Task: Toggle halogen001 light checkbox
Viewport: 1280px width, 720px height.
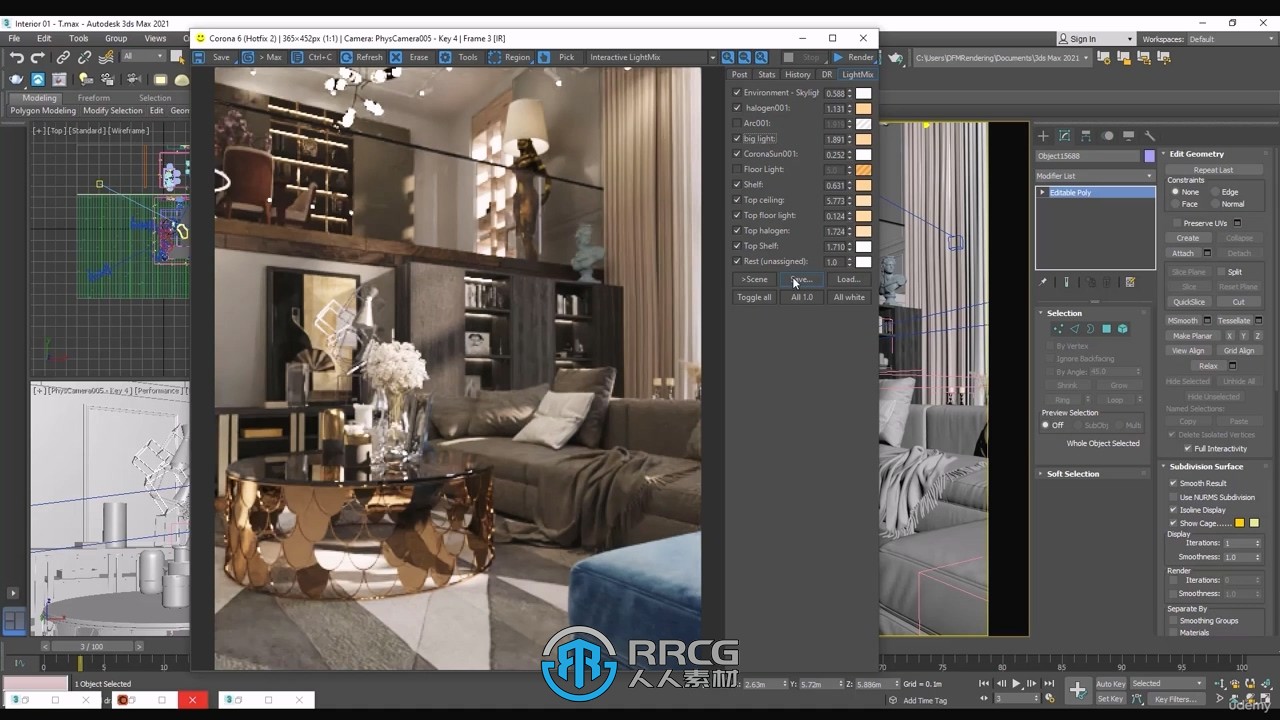Action: 737,108
